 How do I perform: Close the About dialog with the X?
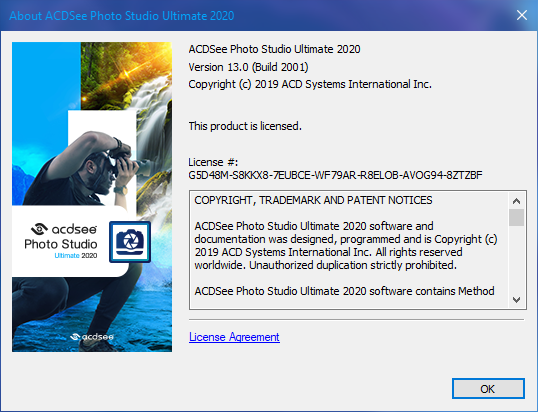(522, 15)
